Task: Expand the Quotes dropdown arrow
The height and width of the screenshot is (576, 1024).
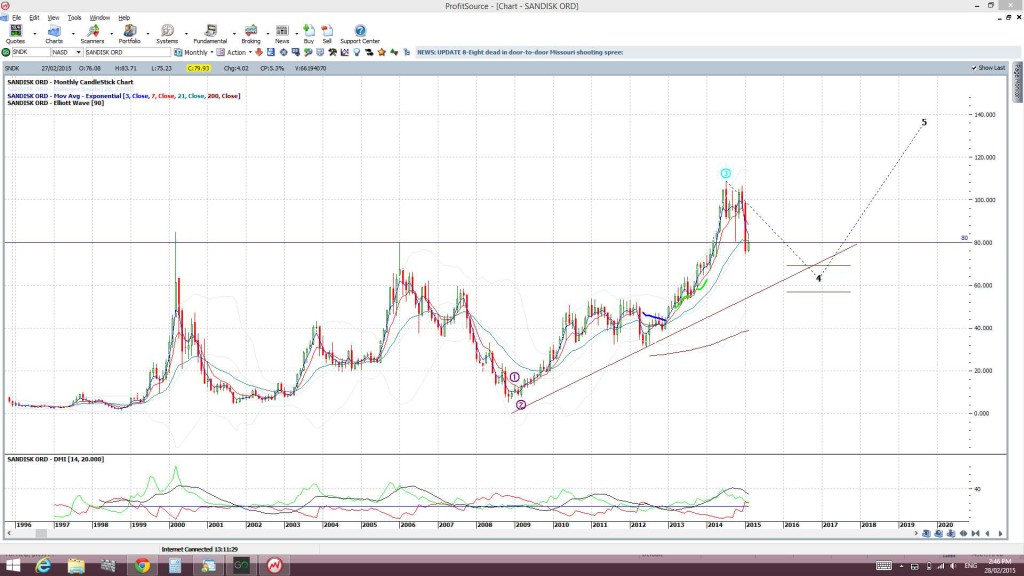Action: (x=35, y=34)
